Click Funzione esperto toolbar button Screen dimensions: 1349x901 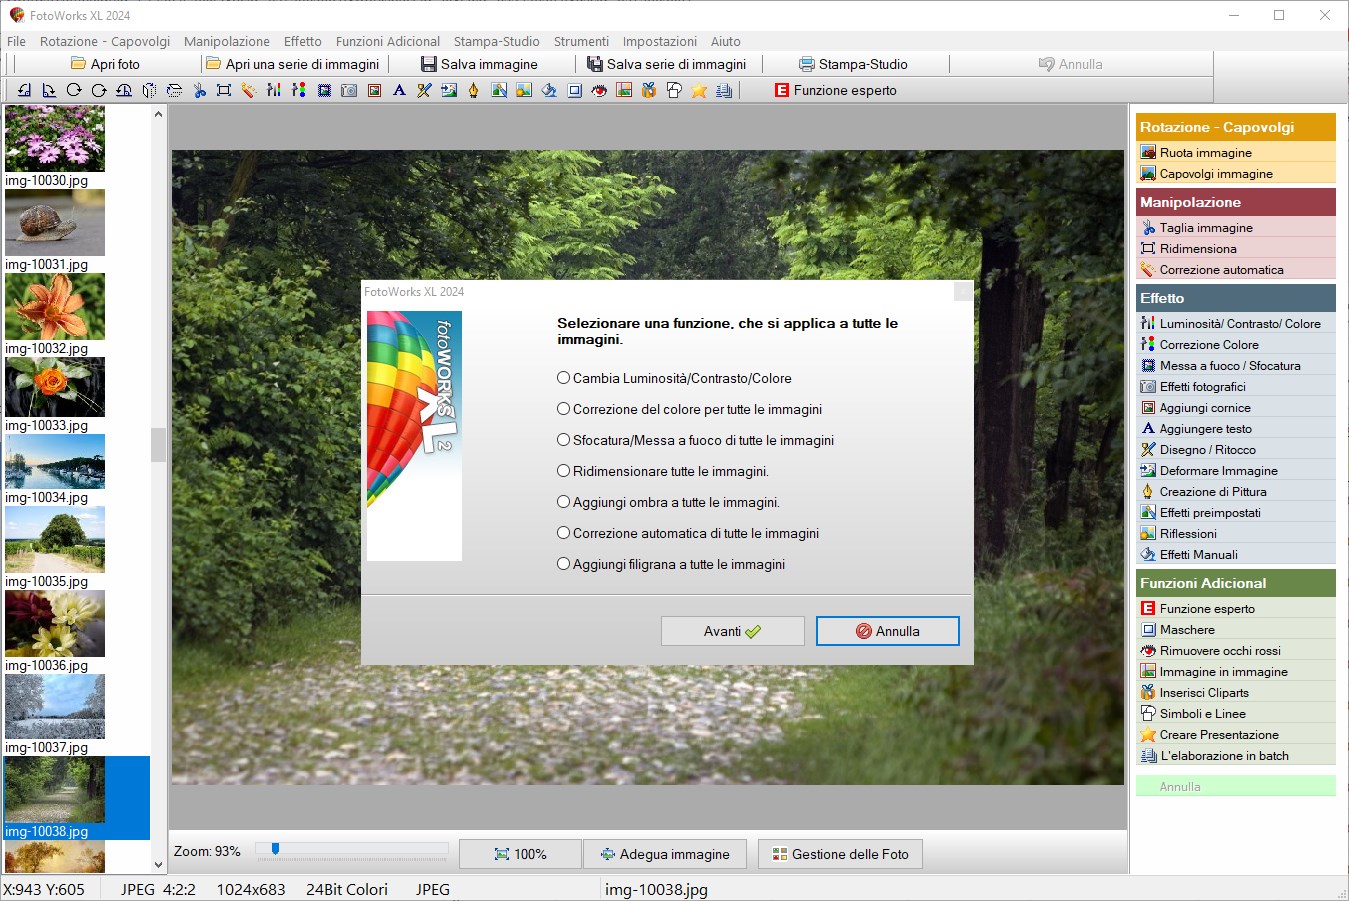coord(835,90)
